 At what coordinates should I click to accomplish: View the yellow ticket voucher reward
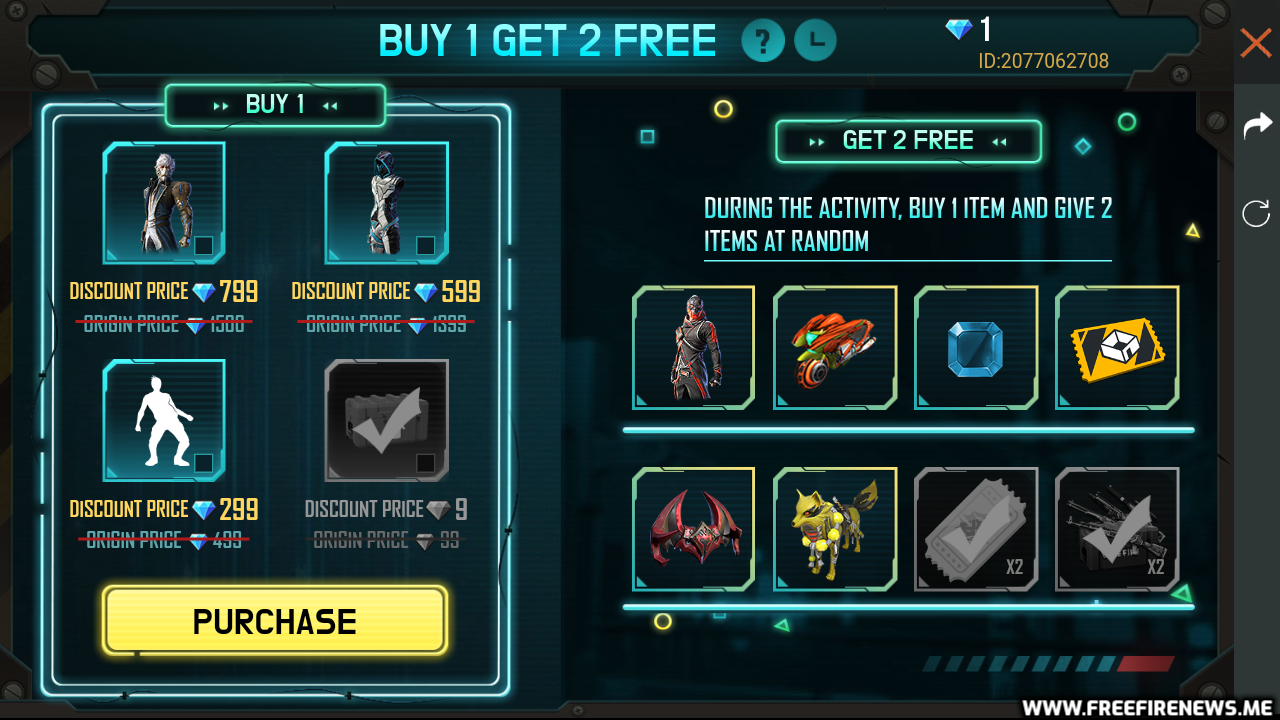click(1117, 347)
